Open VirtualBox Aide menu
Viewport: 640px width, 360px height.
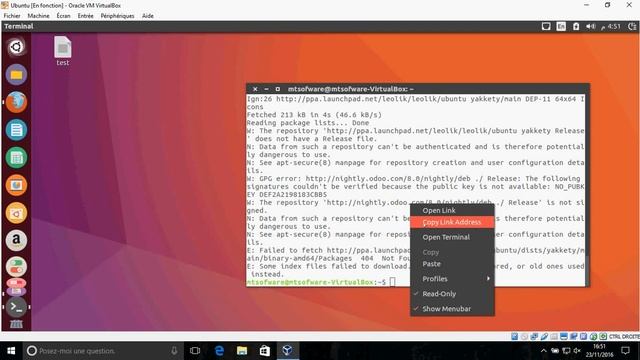pos(148,16)
